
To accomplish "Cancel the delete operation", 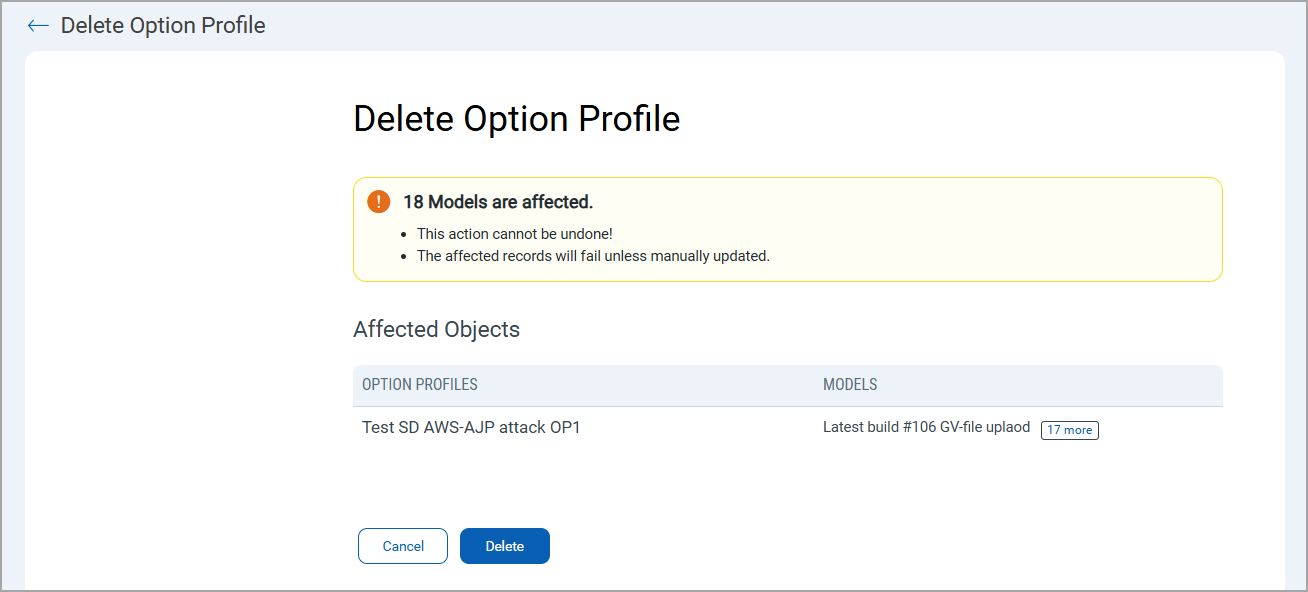I will (x=402, y=545).
